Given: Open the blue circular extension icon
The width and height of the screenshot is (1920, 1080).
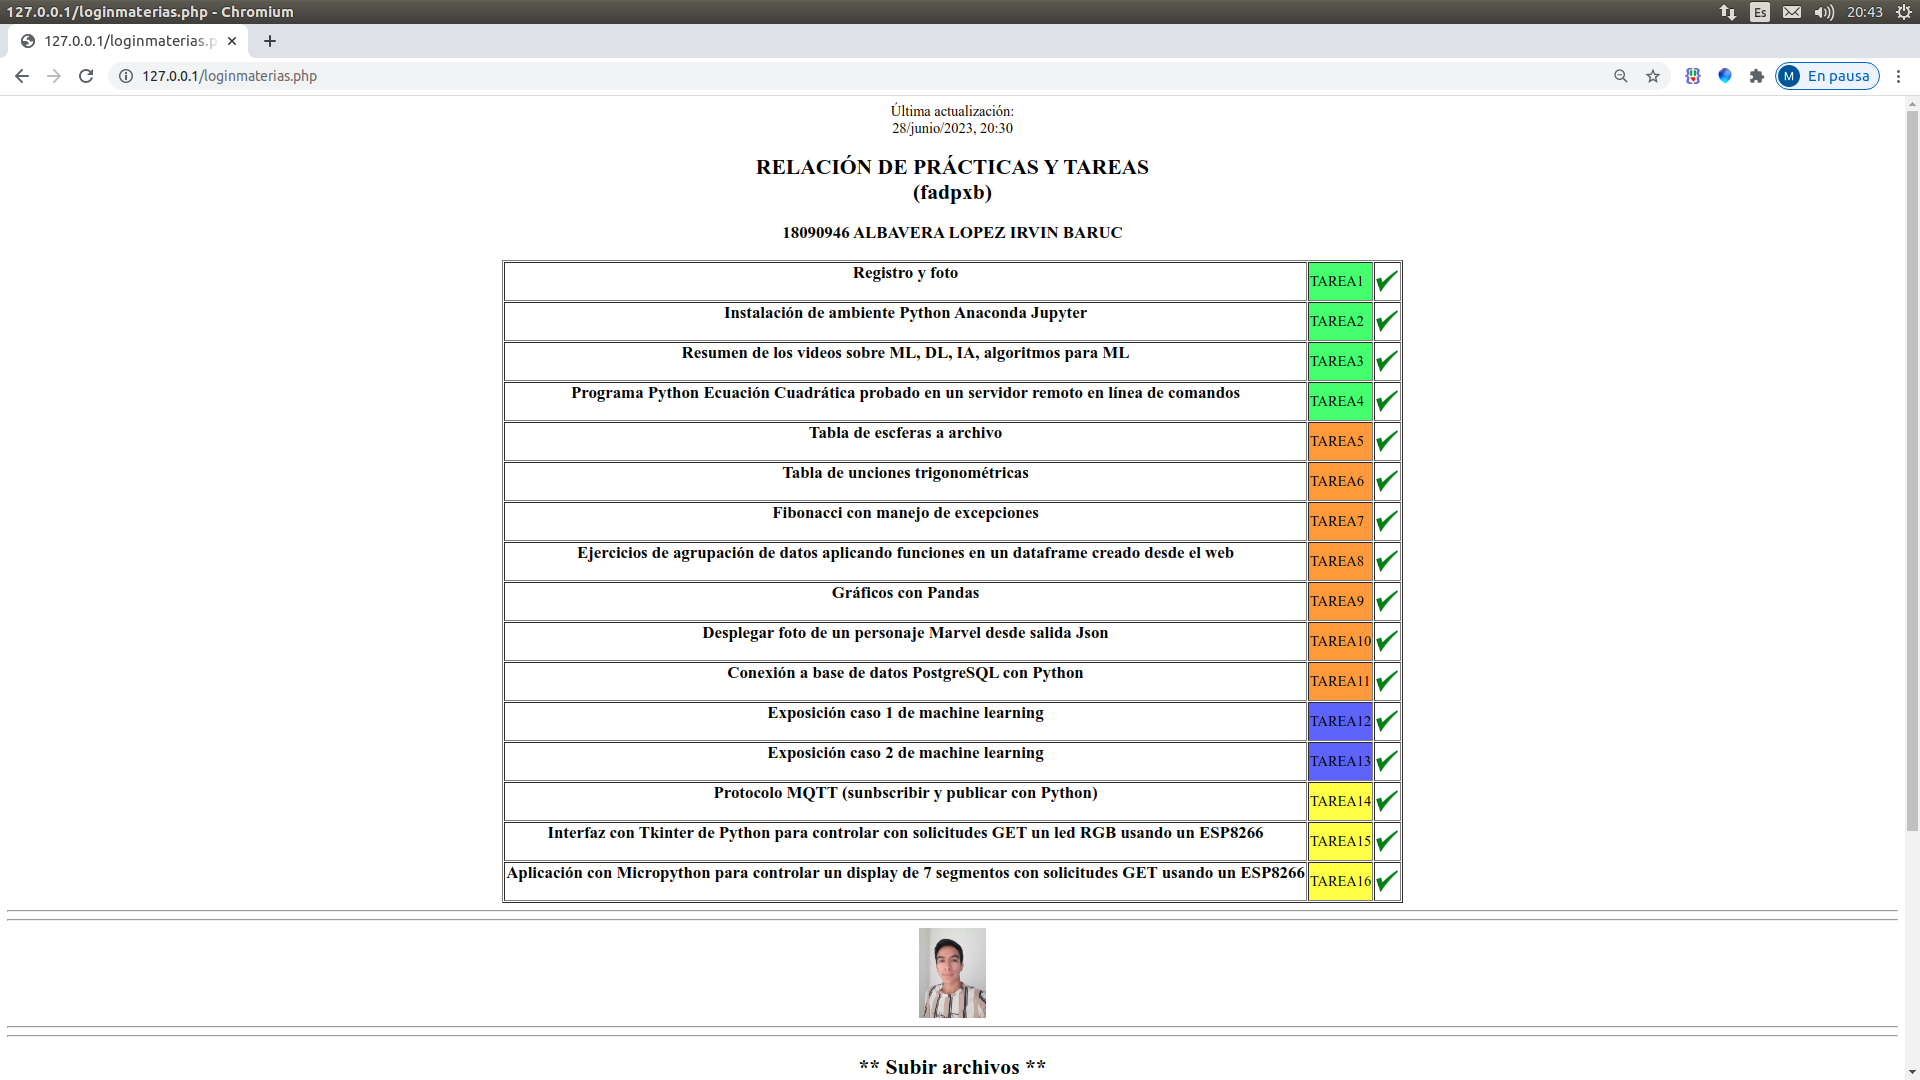Looking at the screenshot, I should coord(1725,76).
